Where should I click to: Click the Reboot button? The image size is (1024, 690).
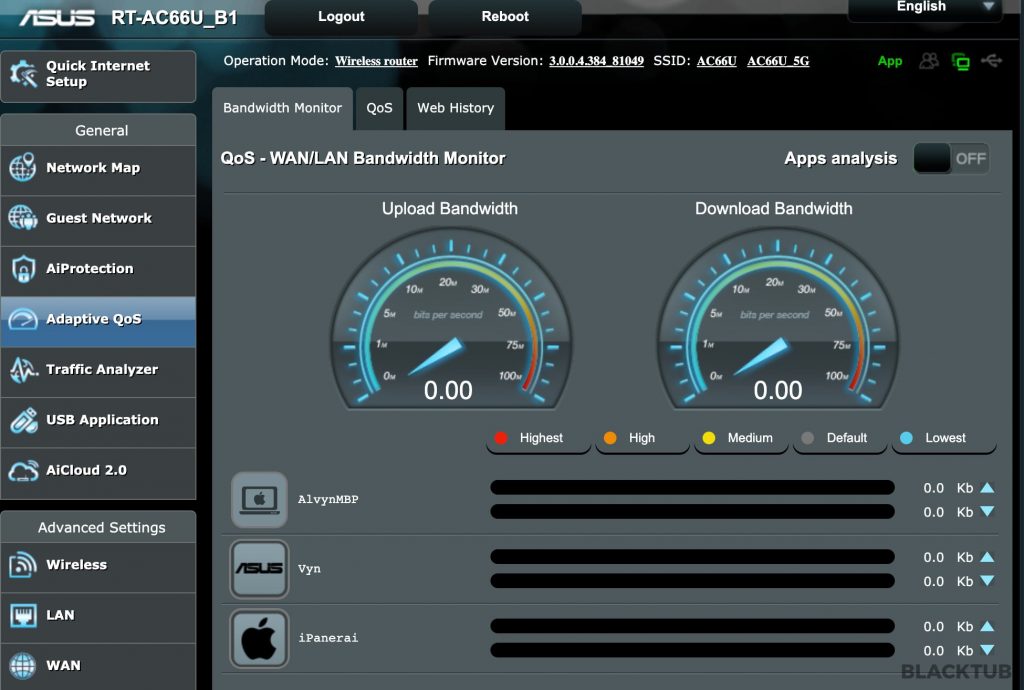[x=505, y=16]
